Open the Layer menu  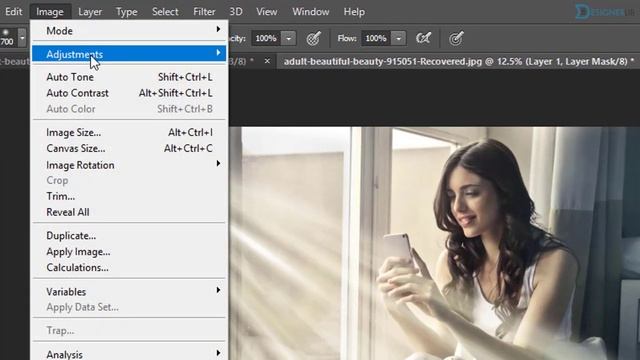tap(90, 11)
